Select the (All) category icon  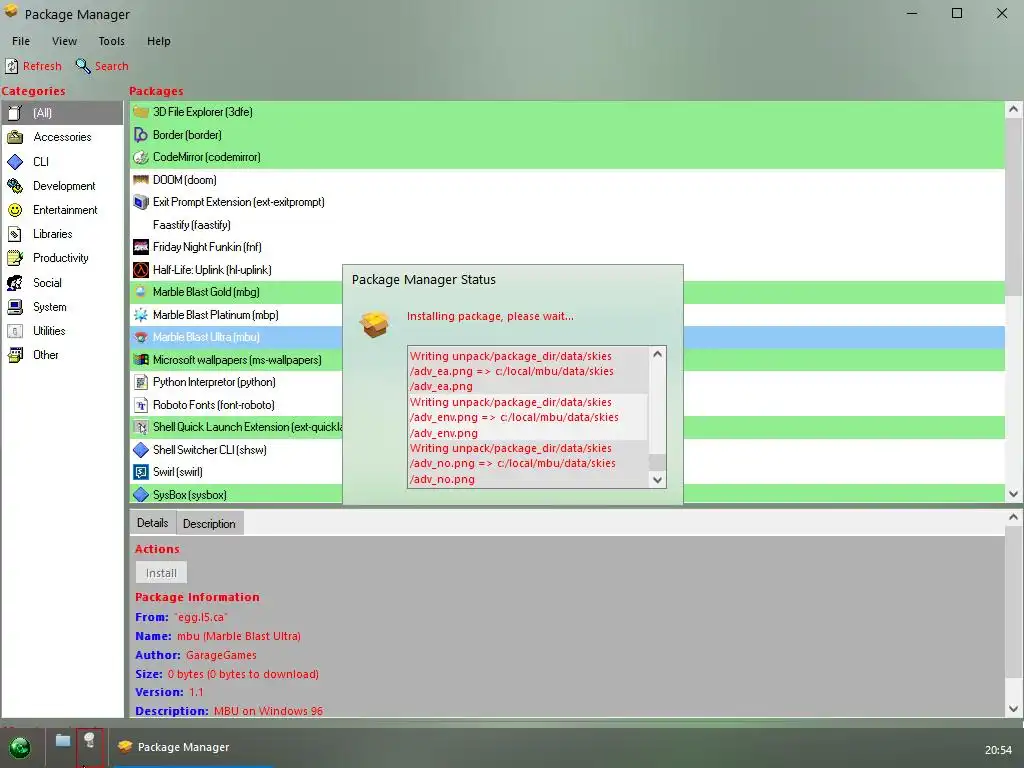[15, 113]
